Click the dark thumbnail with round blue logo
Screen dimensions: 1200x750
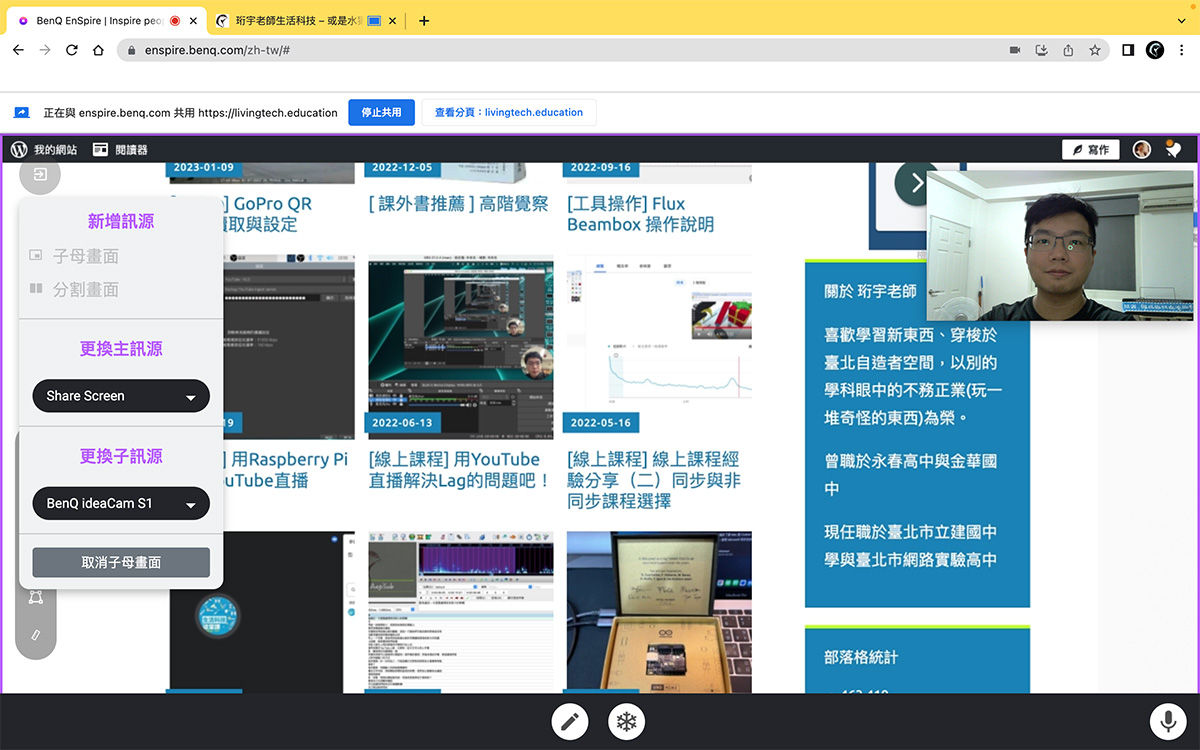[262, 612]
